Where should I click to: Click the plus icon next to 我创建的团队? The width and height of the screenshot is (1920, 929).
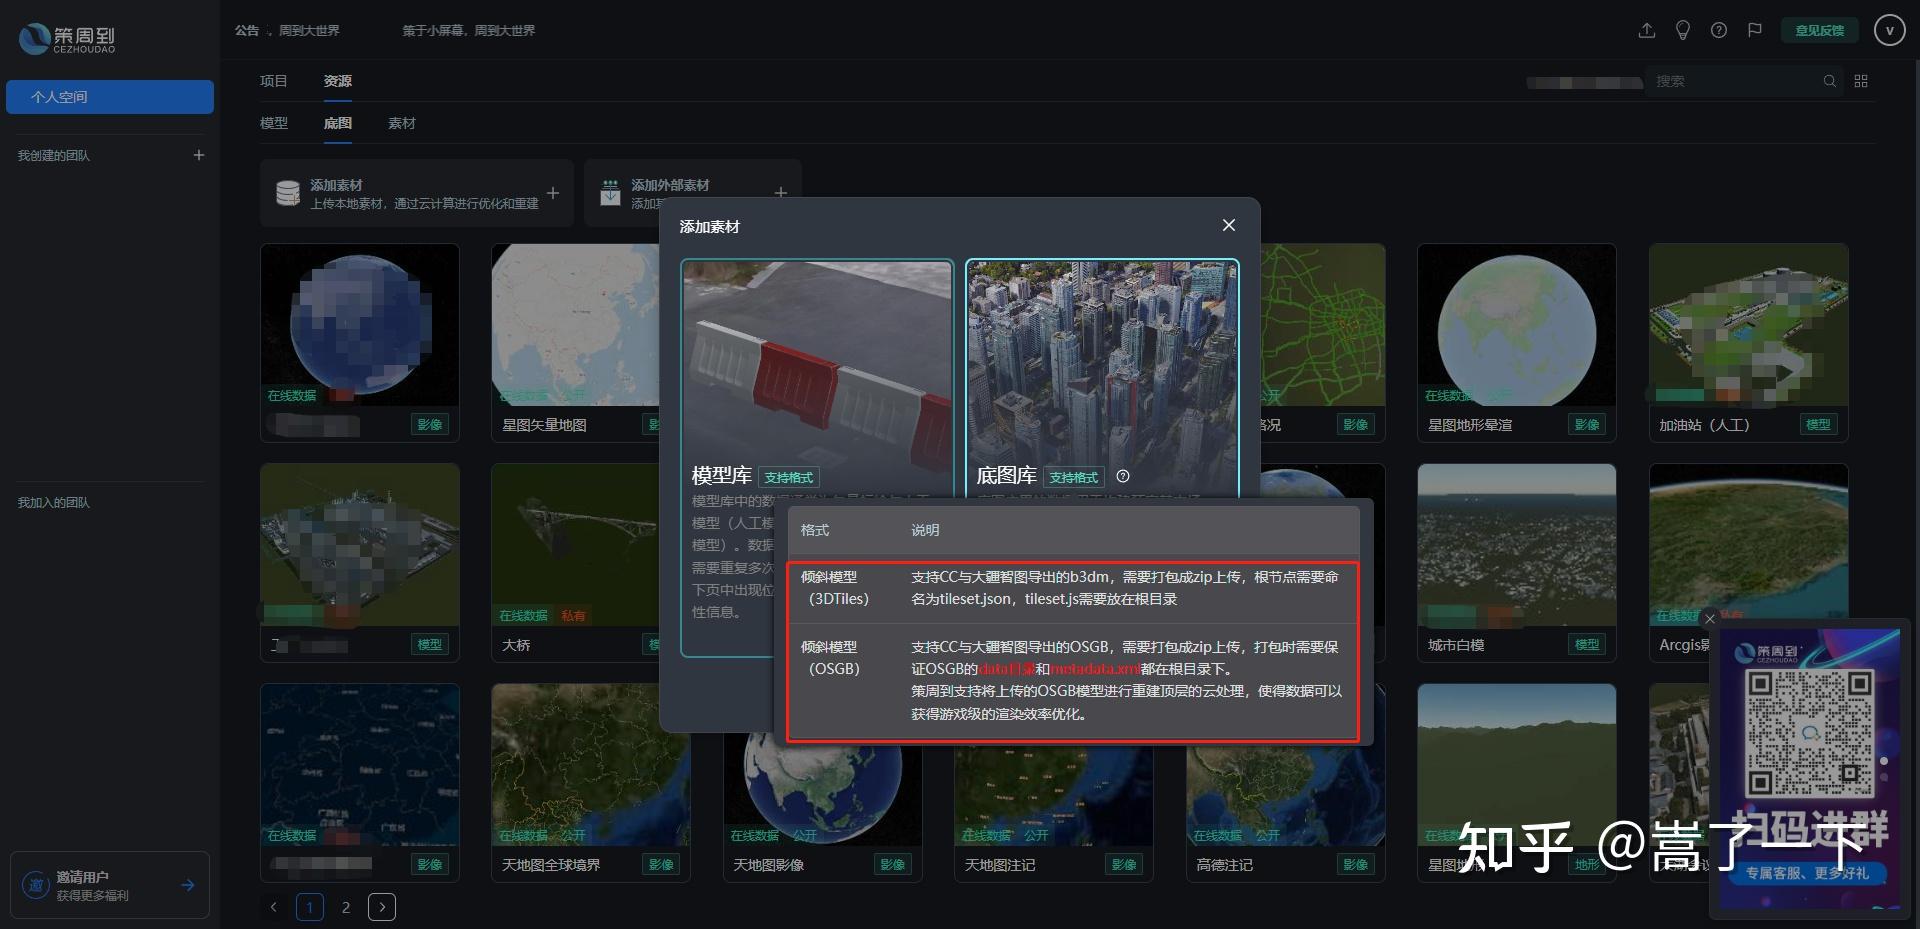199,155
